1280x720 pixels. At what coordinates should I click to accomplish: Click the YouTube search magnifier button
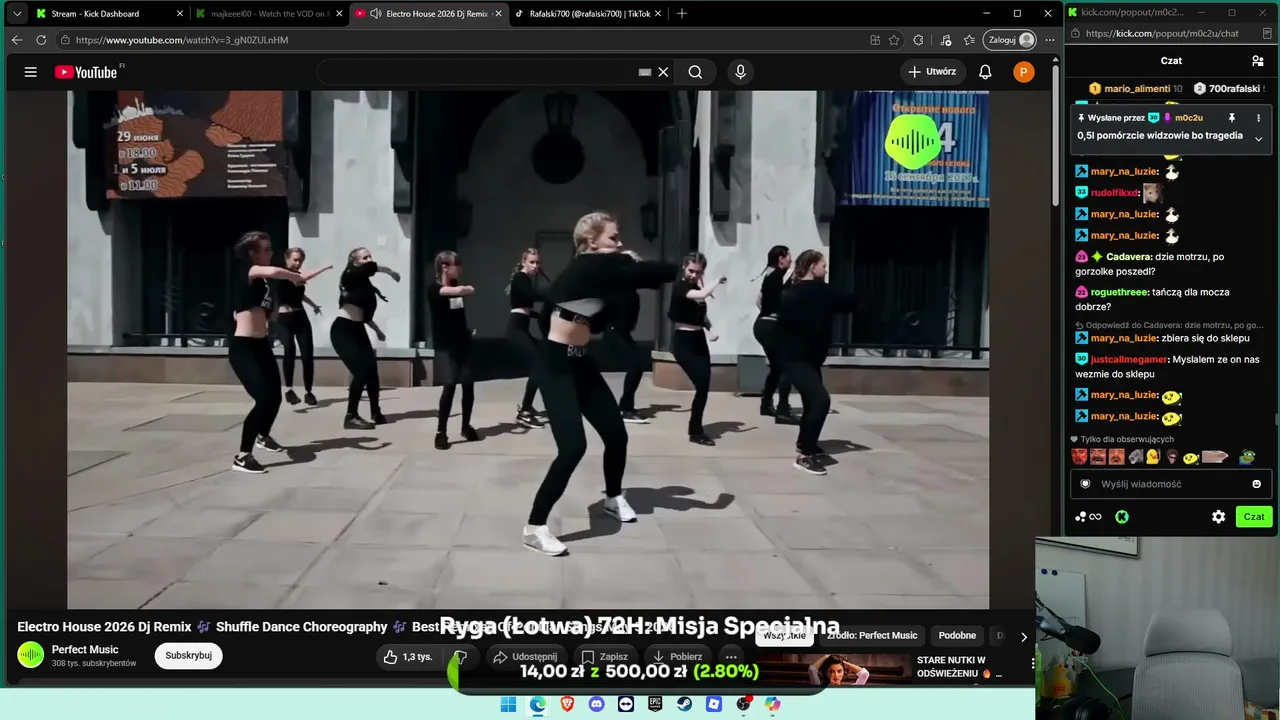pos(695,72)
